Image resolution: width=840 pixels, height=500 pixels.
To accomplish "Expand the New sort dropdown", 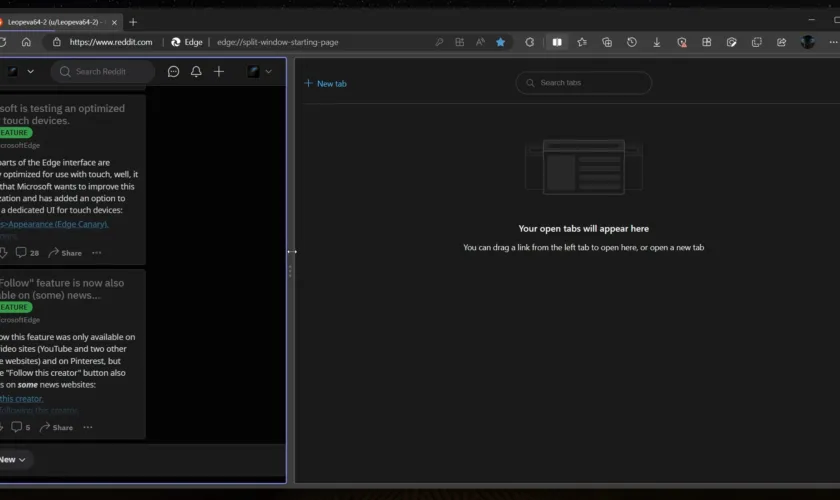I will pyautogui.click(x=14, y=459).
